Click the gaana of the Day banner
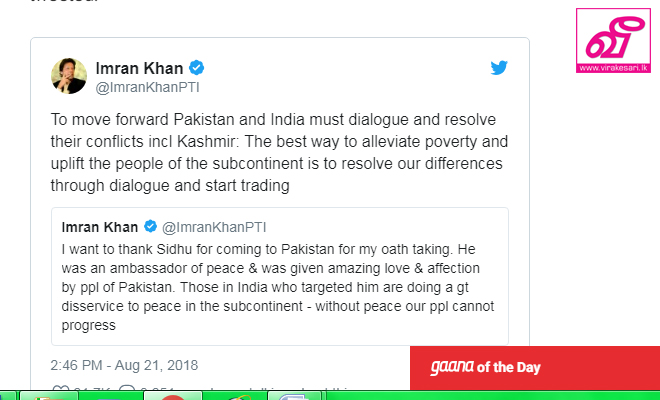660x400 pixels. click(x=535, y=368)
